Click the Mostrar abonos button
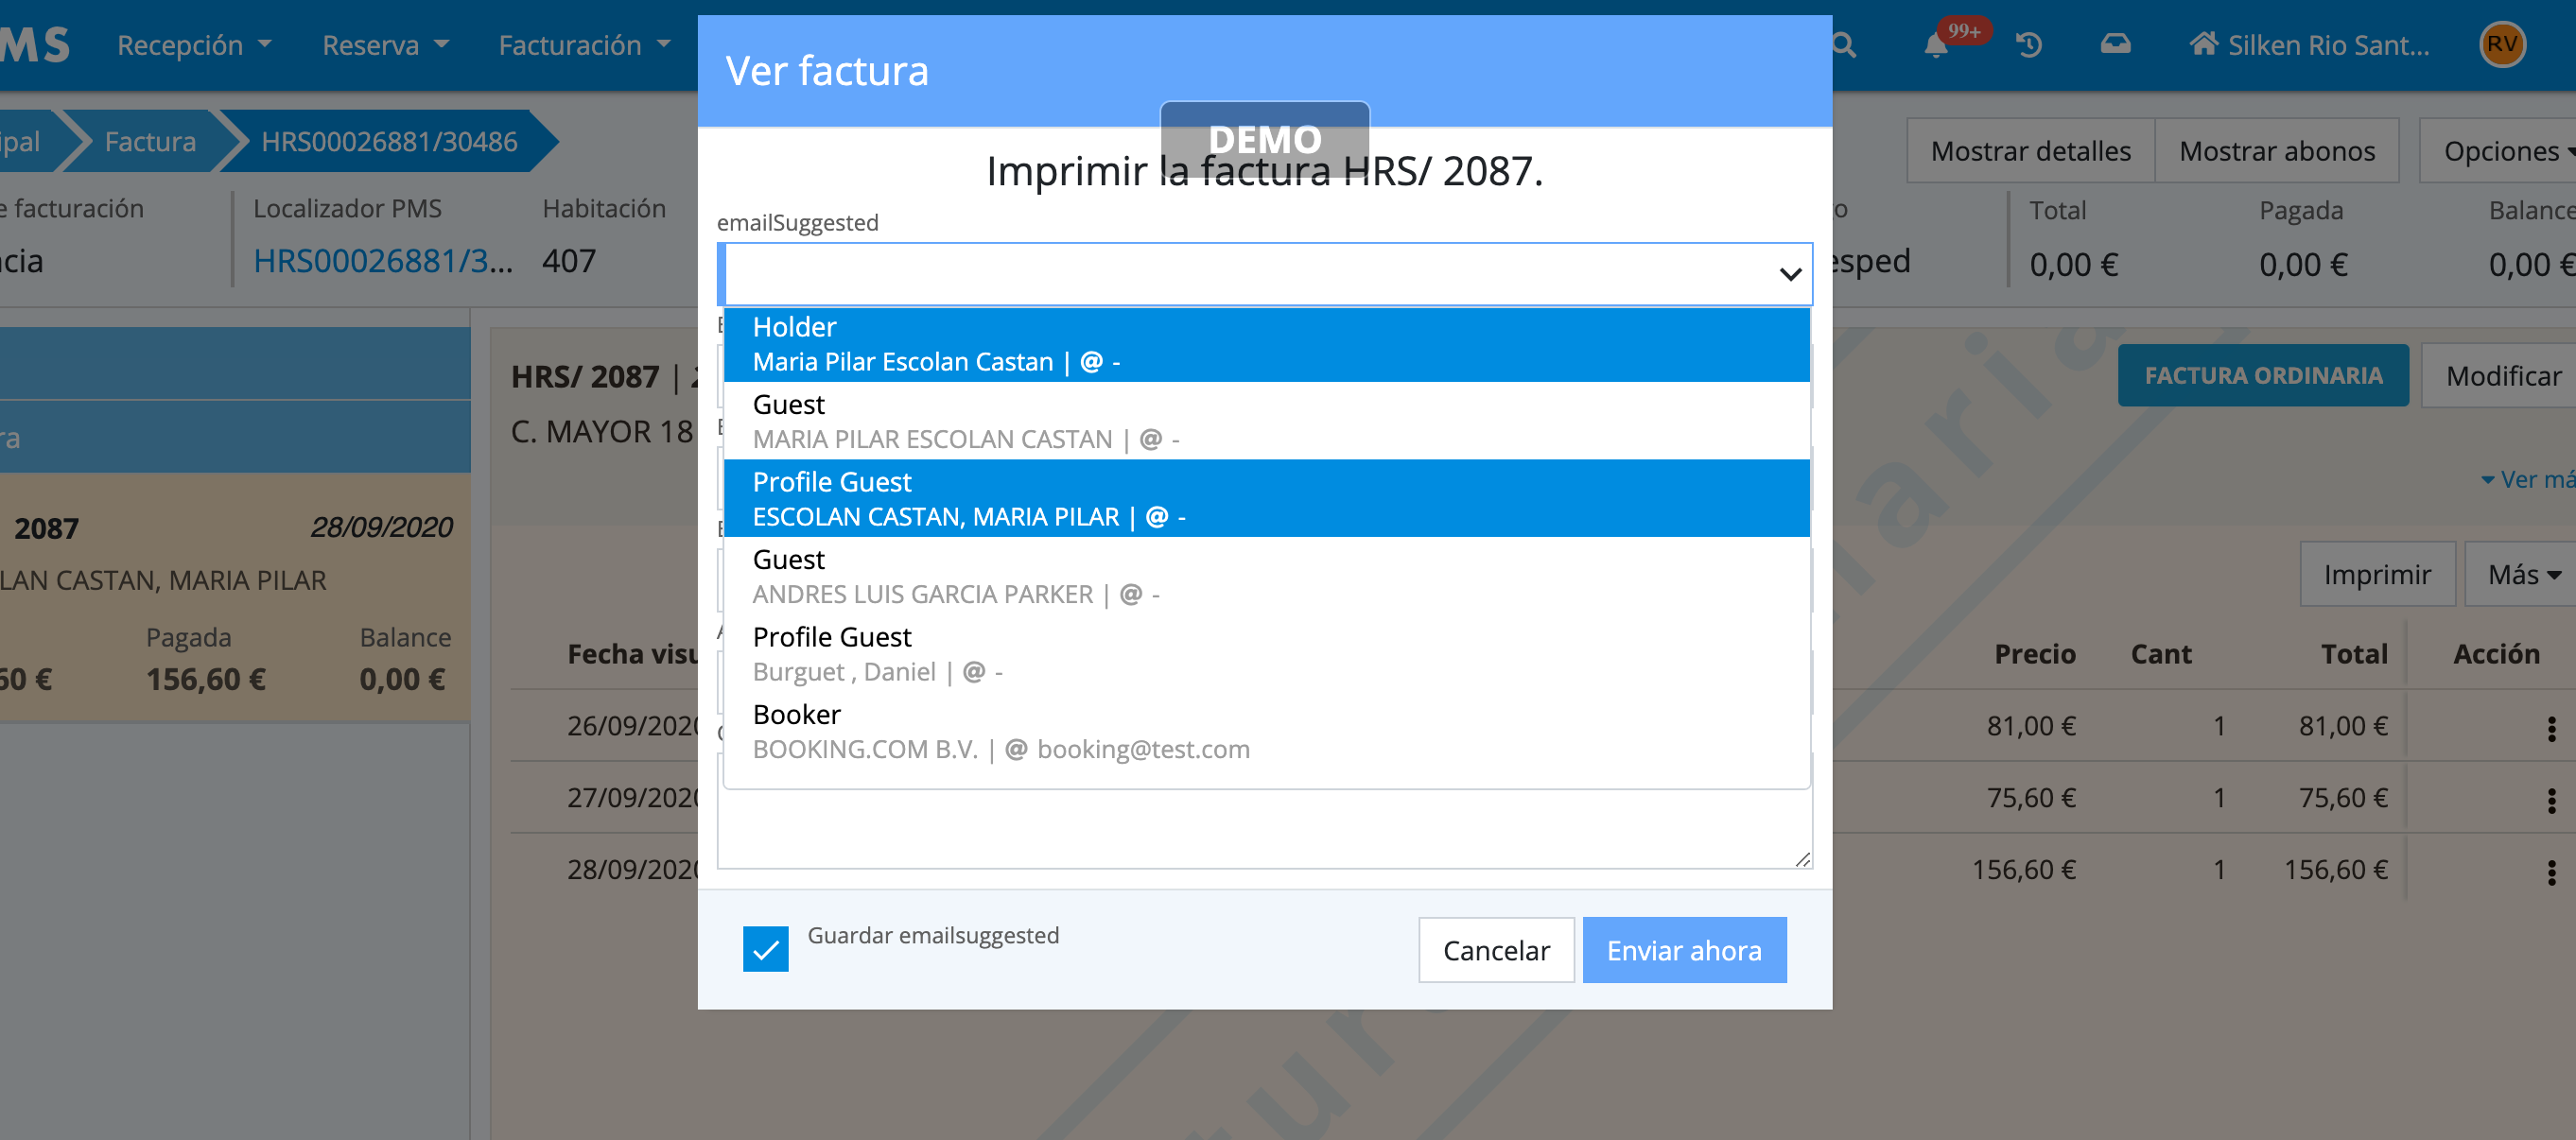The width and height of the screenshot is (2576, 1140). 2276,151
